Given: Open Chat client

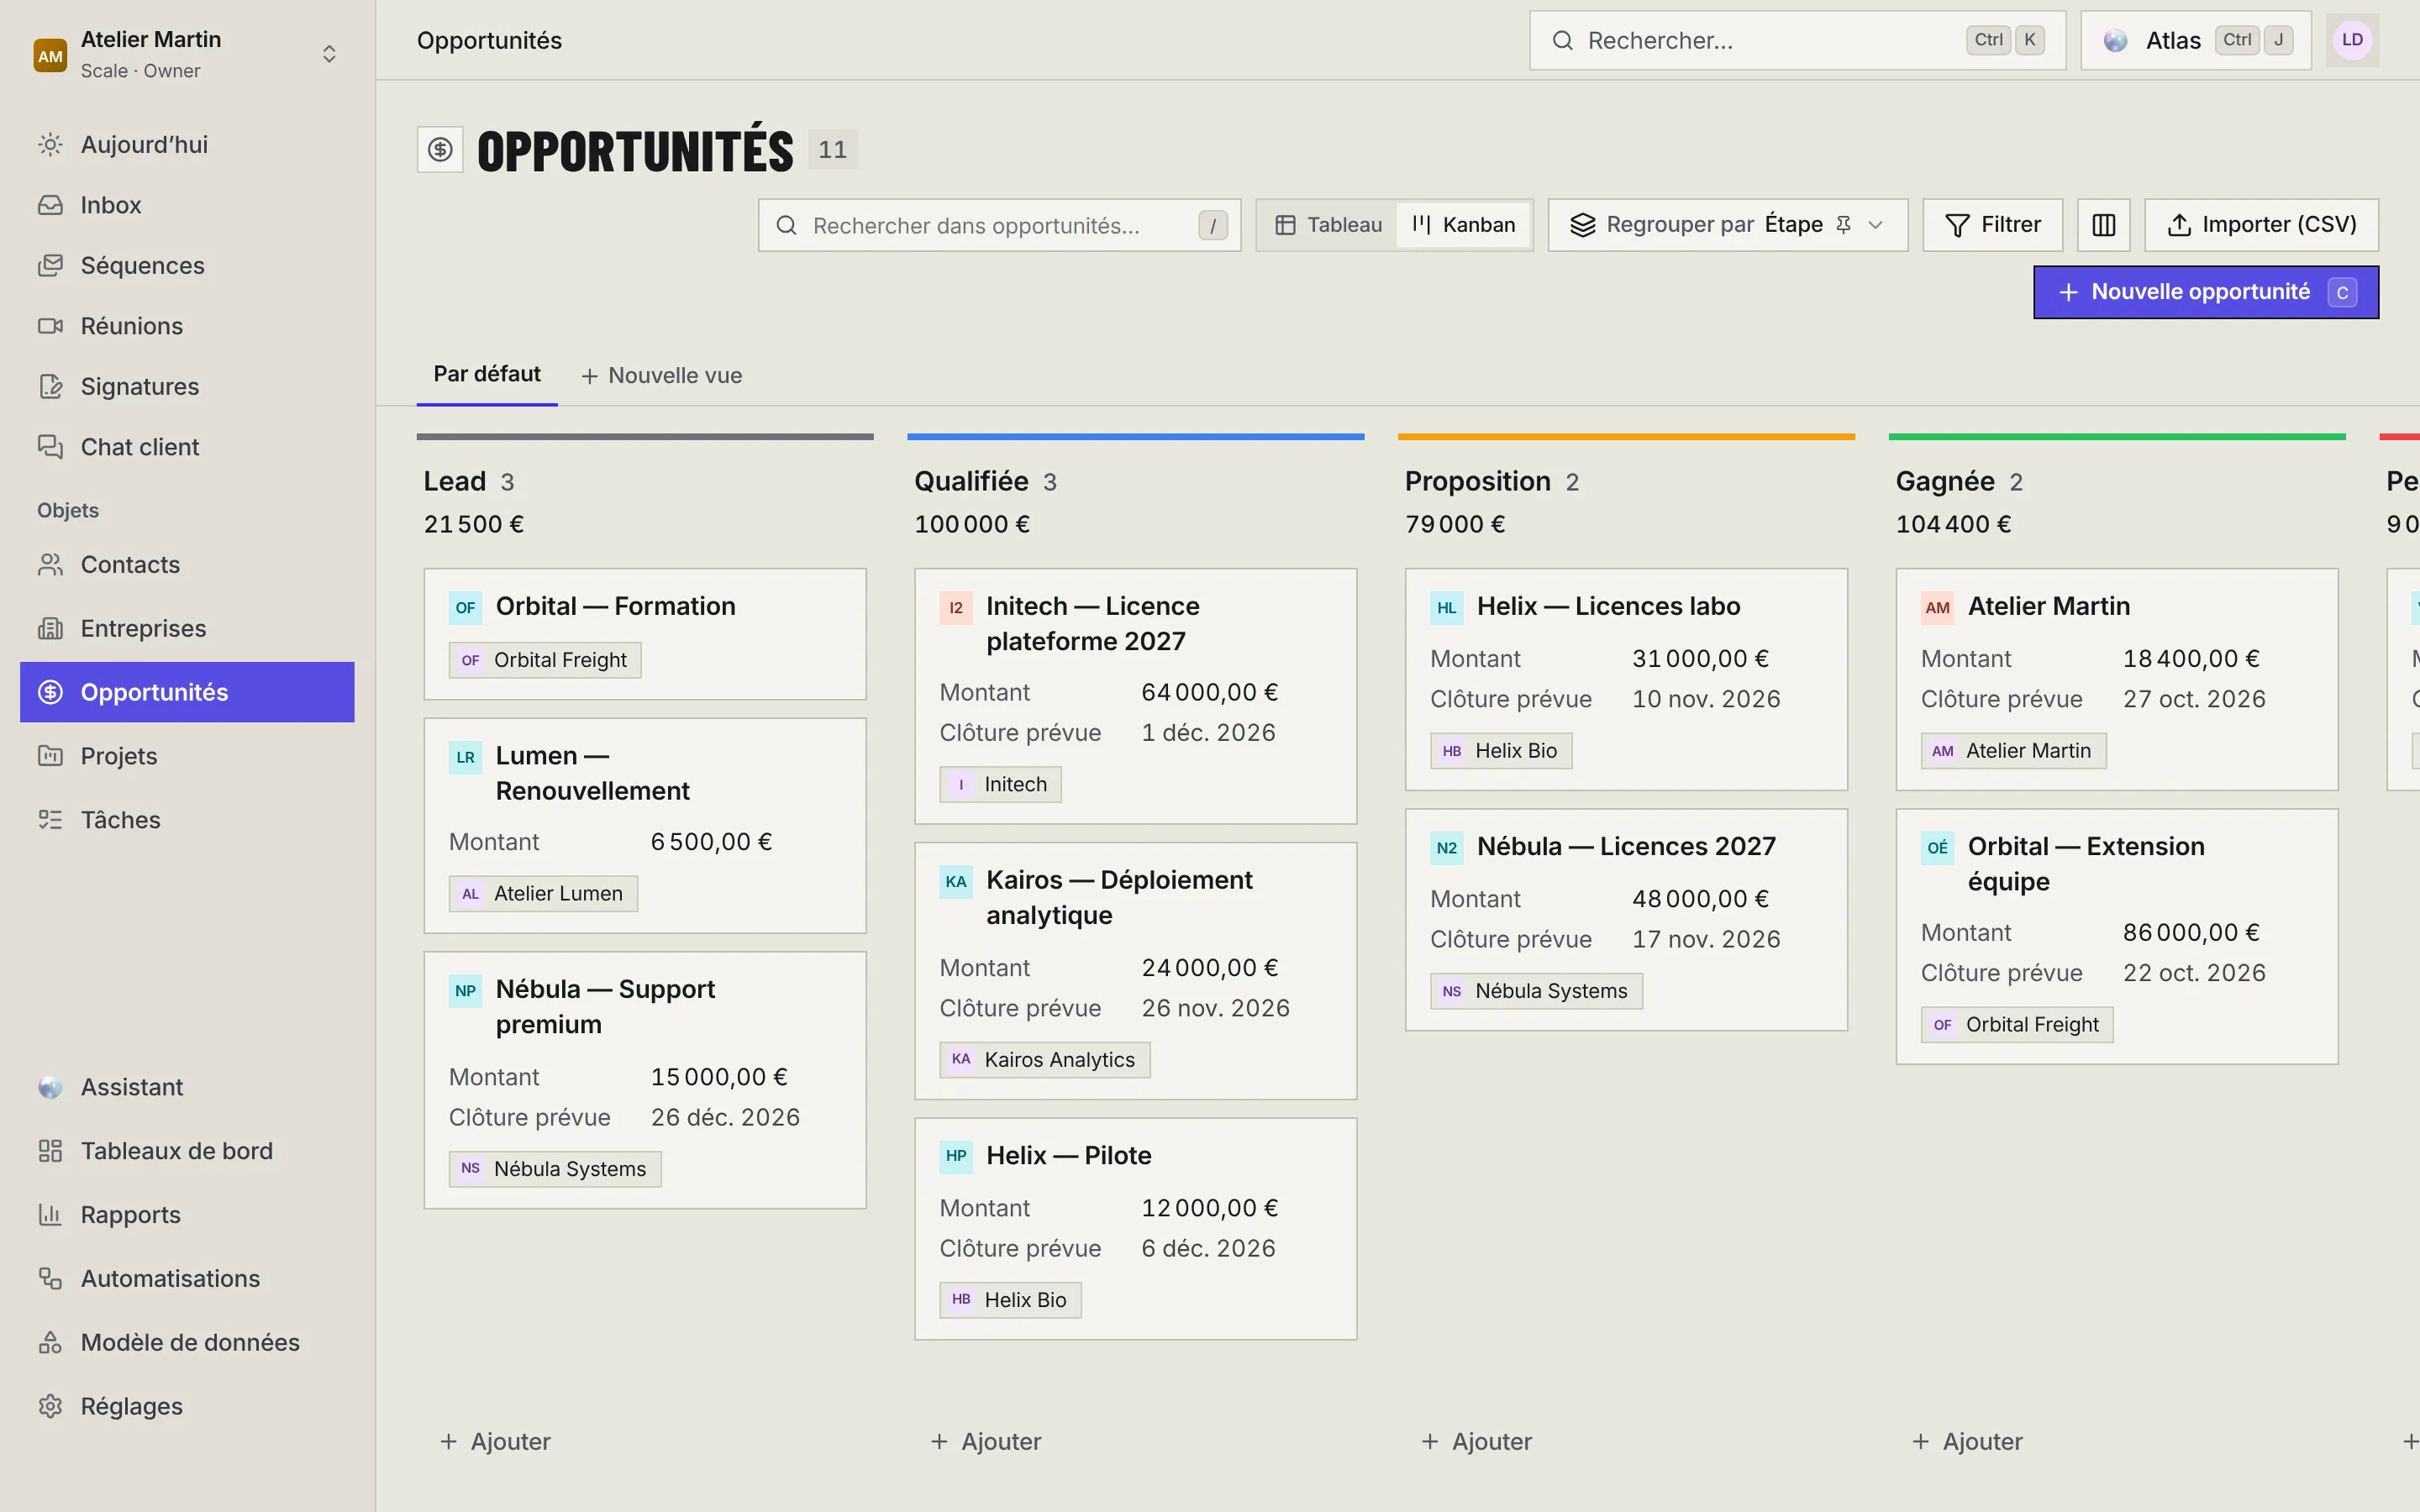Looking at the screenshot, I should pos(187,447).
